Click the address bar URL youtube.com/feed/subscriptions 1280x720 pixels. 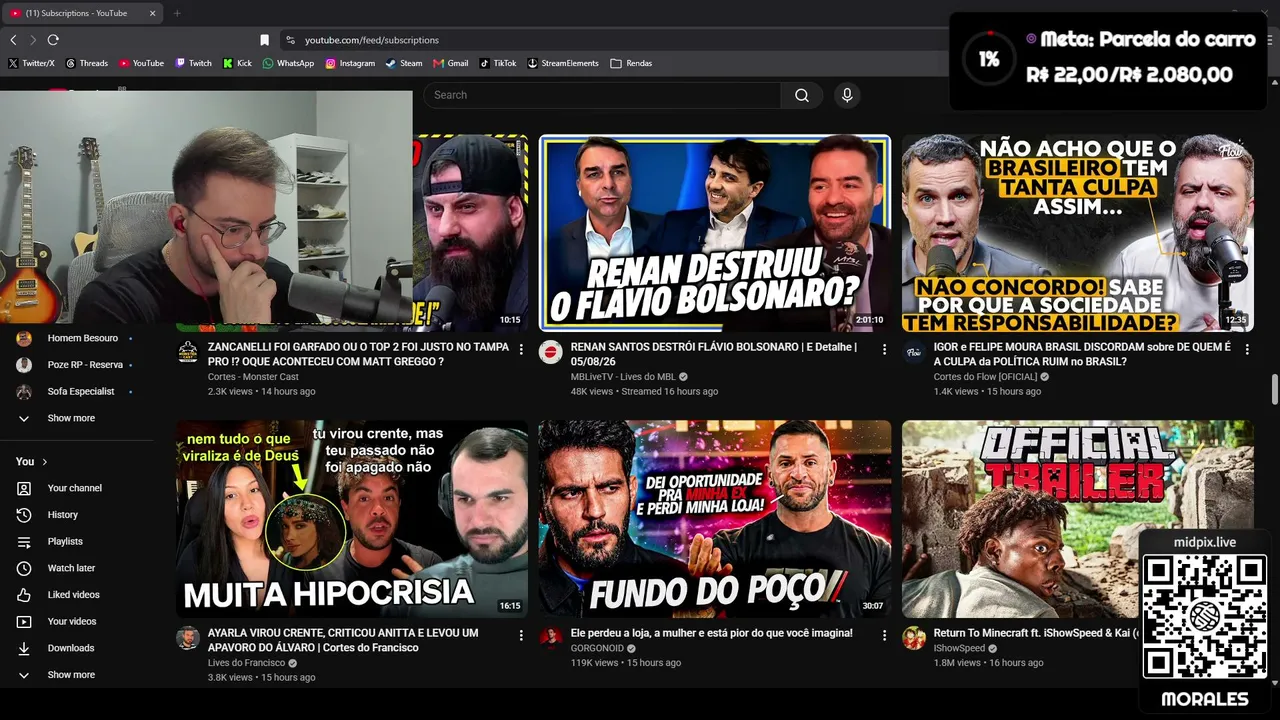point(372,40)
